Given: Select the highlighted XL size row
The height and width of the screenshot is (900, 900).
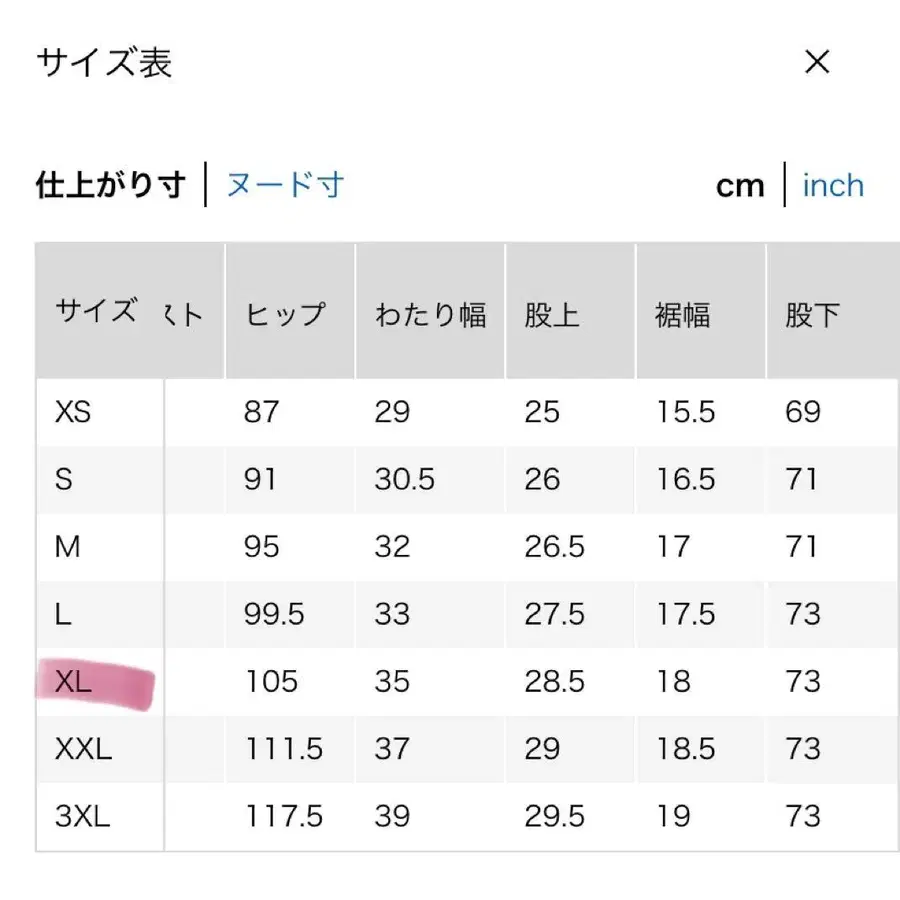Looking at the screenshot, I should coord(75,681).
